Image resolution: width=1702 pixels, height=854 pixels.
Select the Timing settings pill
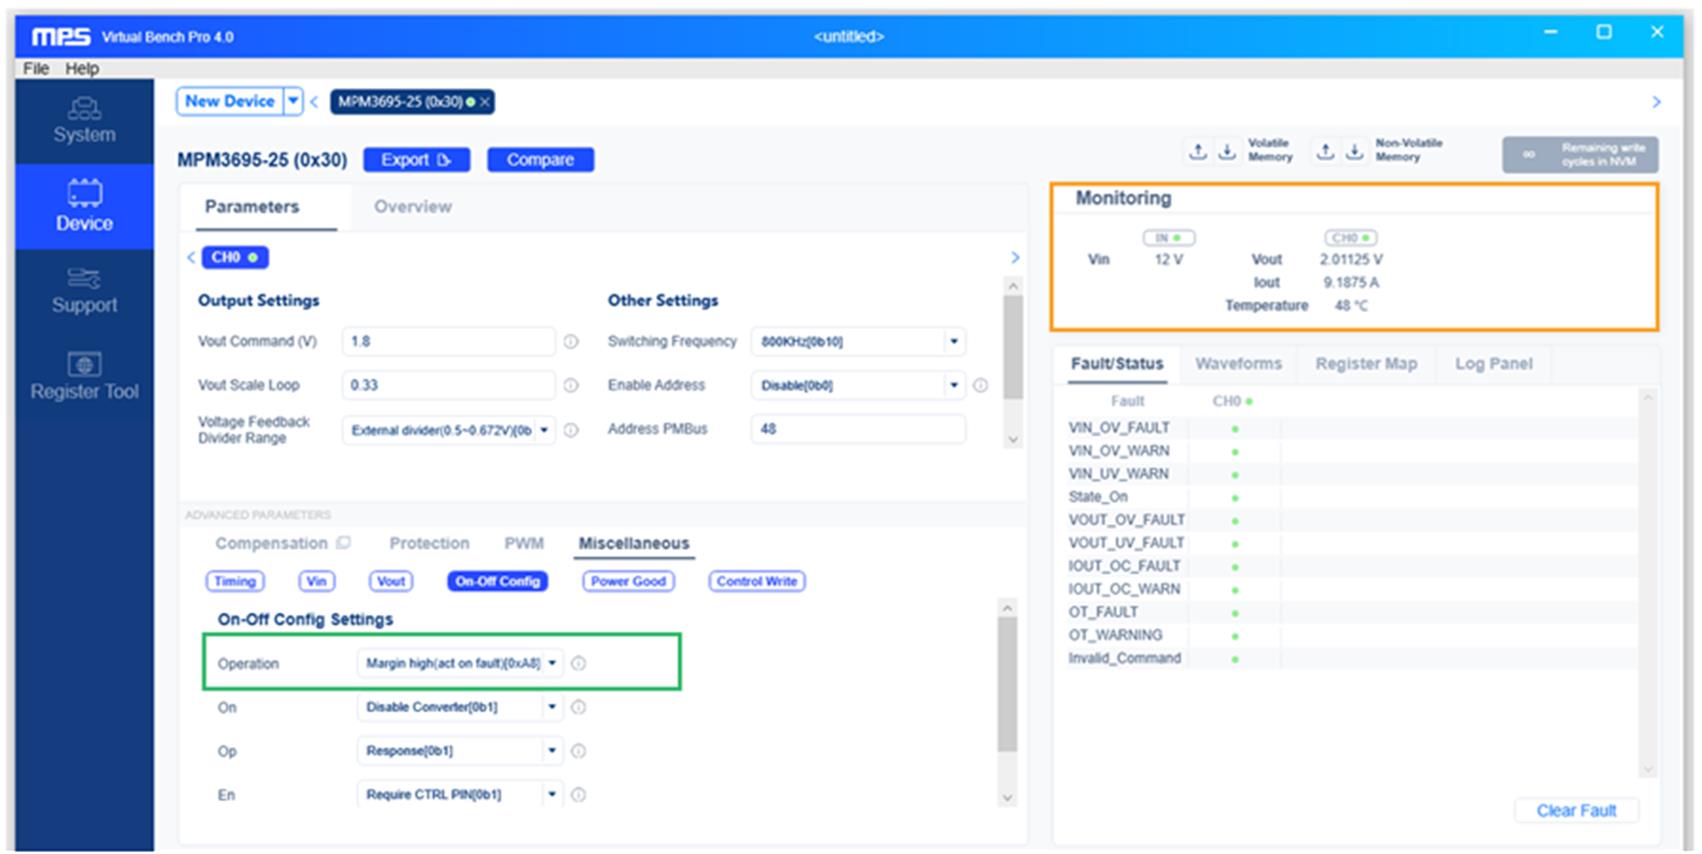click(235, 581)
